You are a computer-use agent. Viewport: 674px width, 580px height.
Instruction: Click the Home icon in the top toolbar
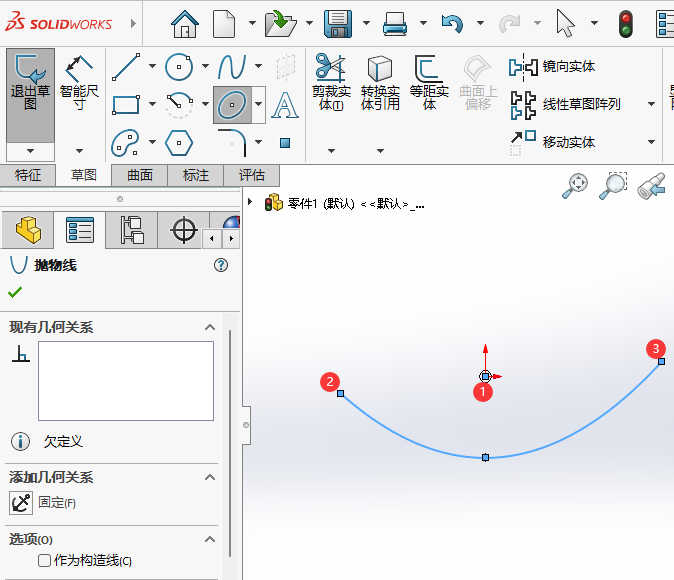[185, 24]
